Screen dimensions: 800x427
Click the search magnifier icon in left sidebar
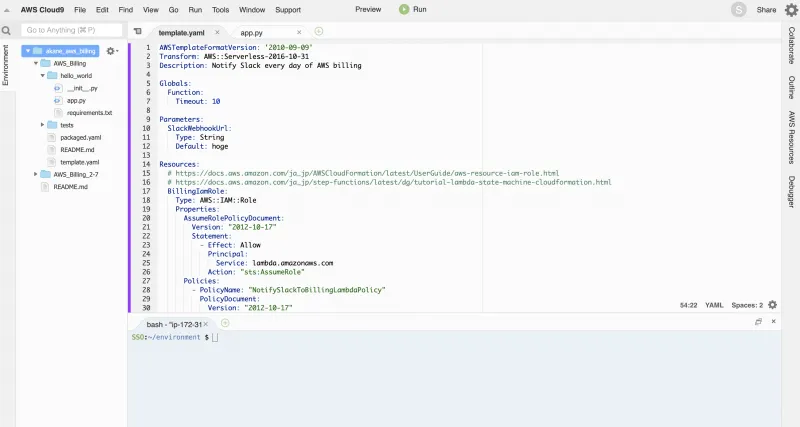point(6,31)
